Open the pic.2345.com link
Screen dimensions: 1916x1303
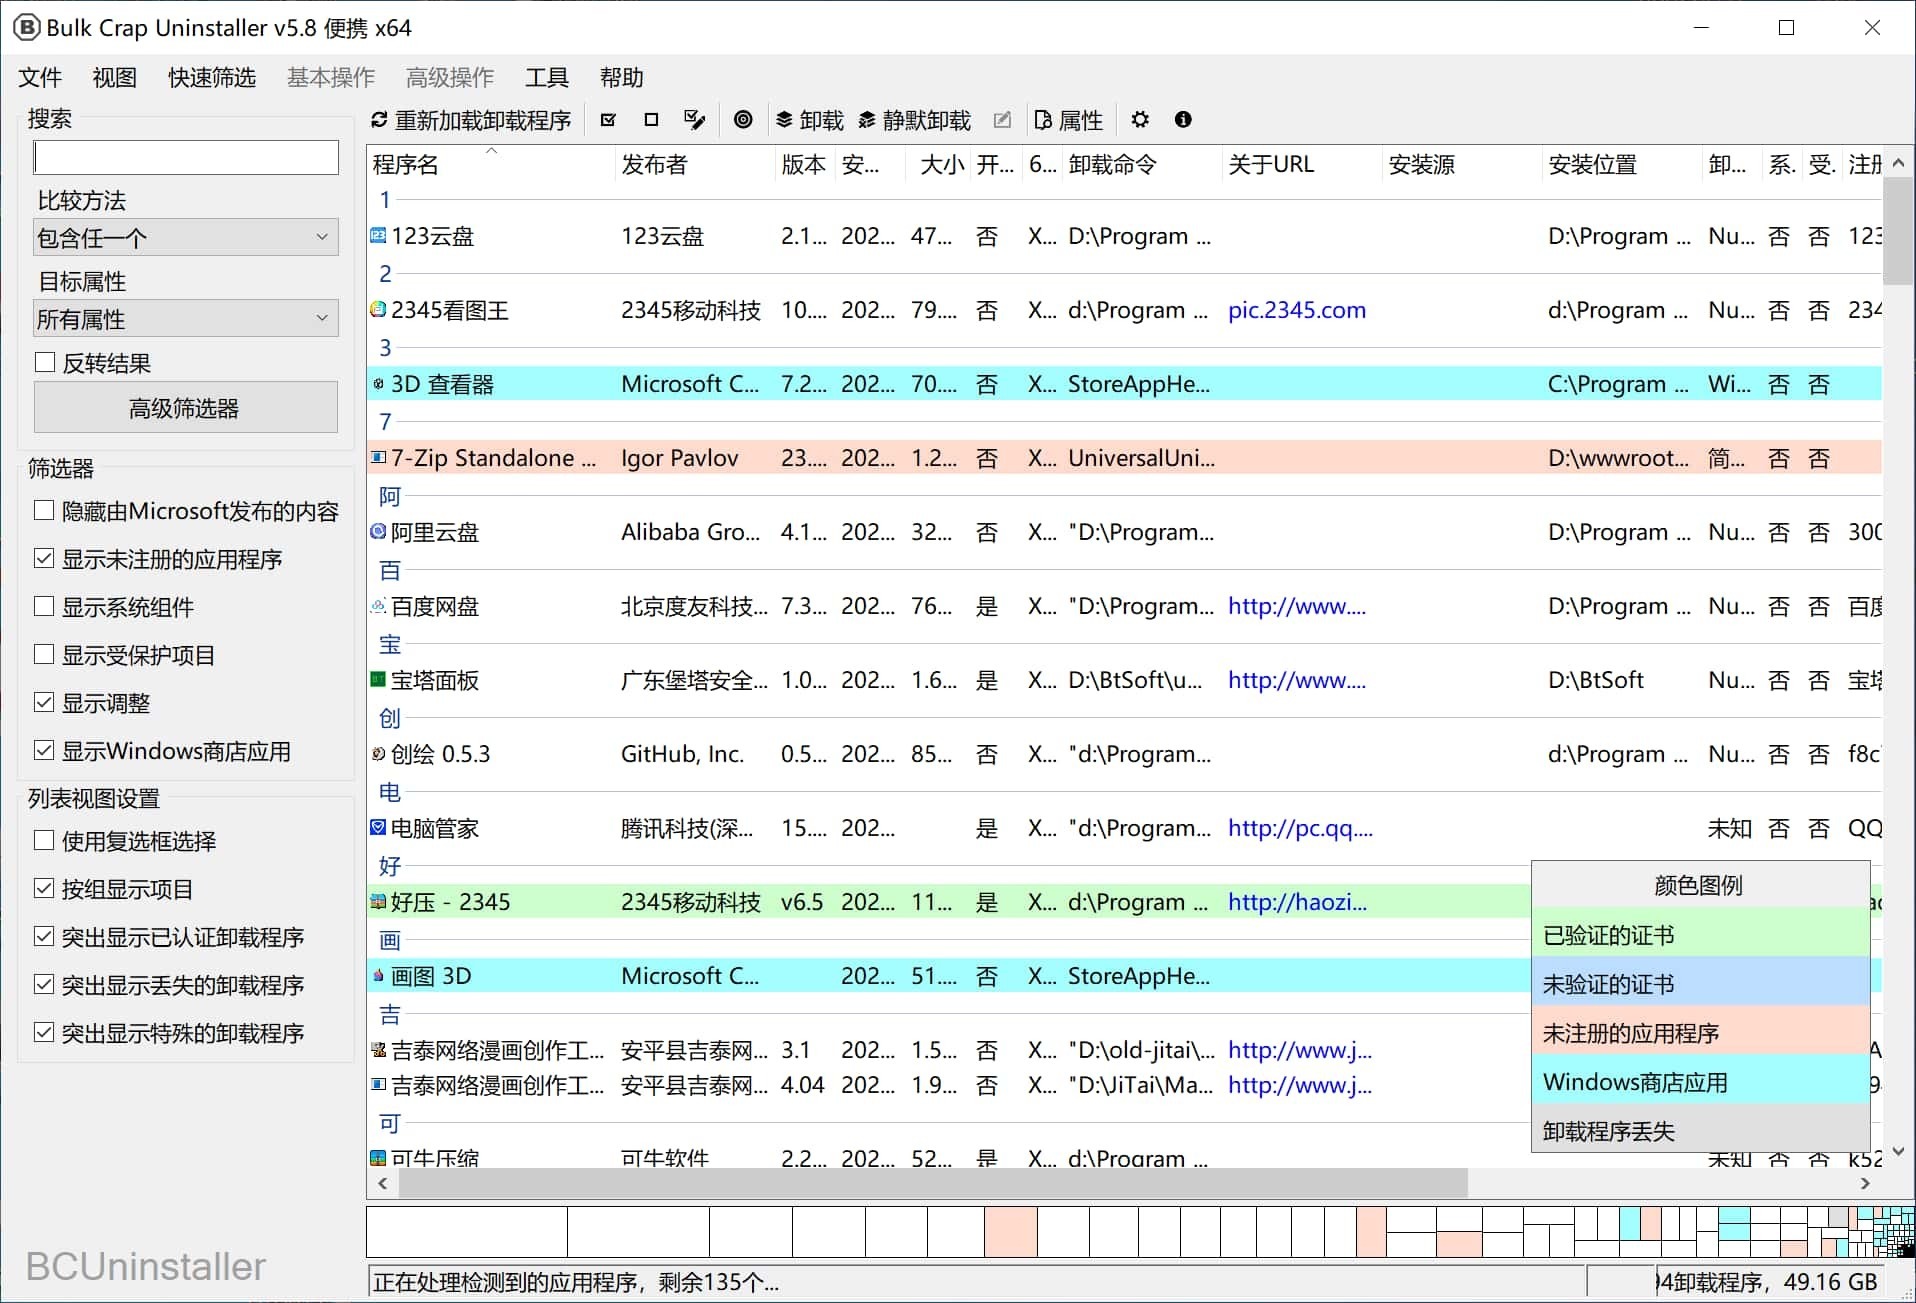click(x=1296, y=310)
